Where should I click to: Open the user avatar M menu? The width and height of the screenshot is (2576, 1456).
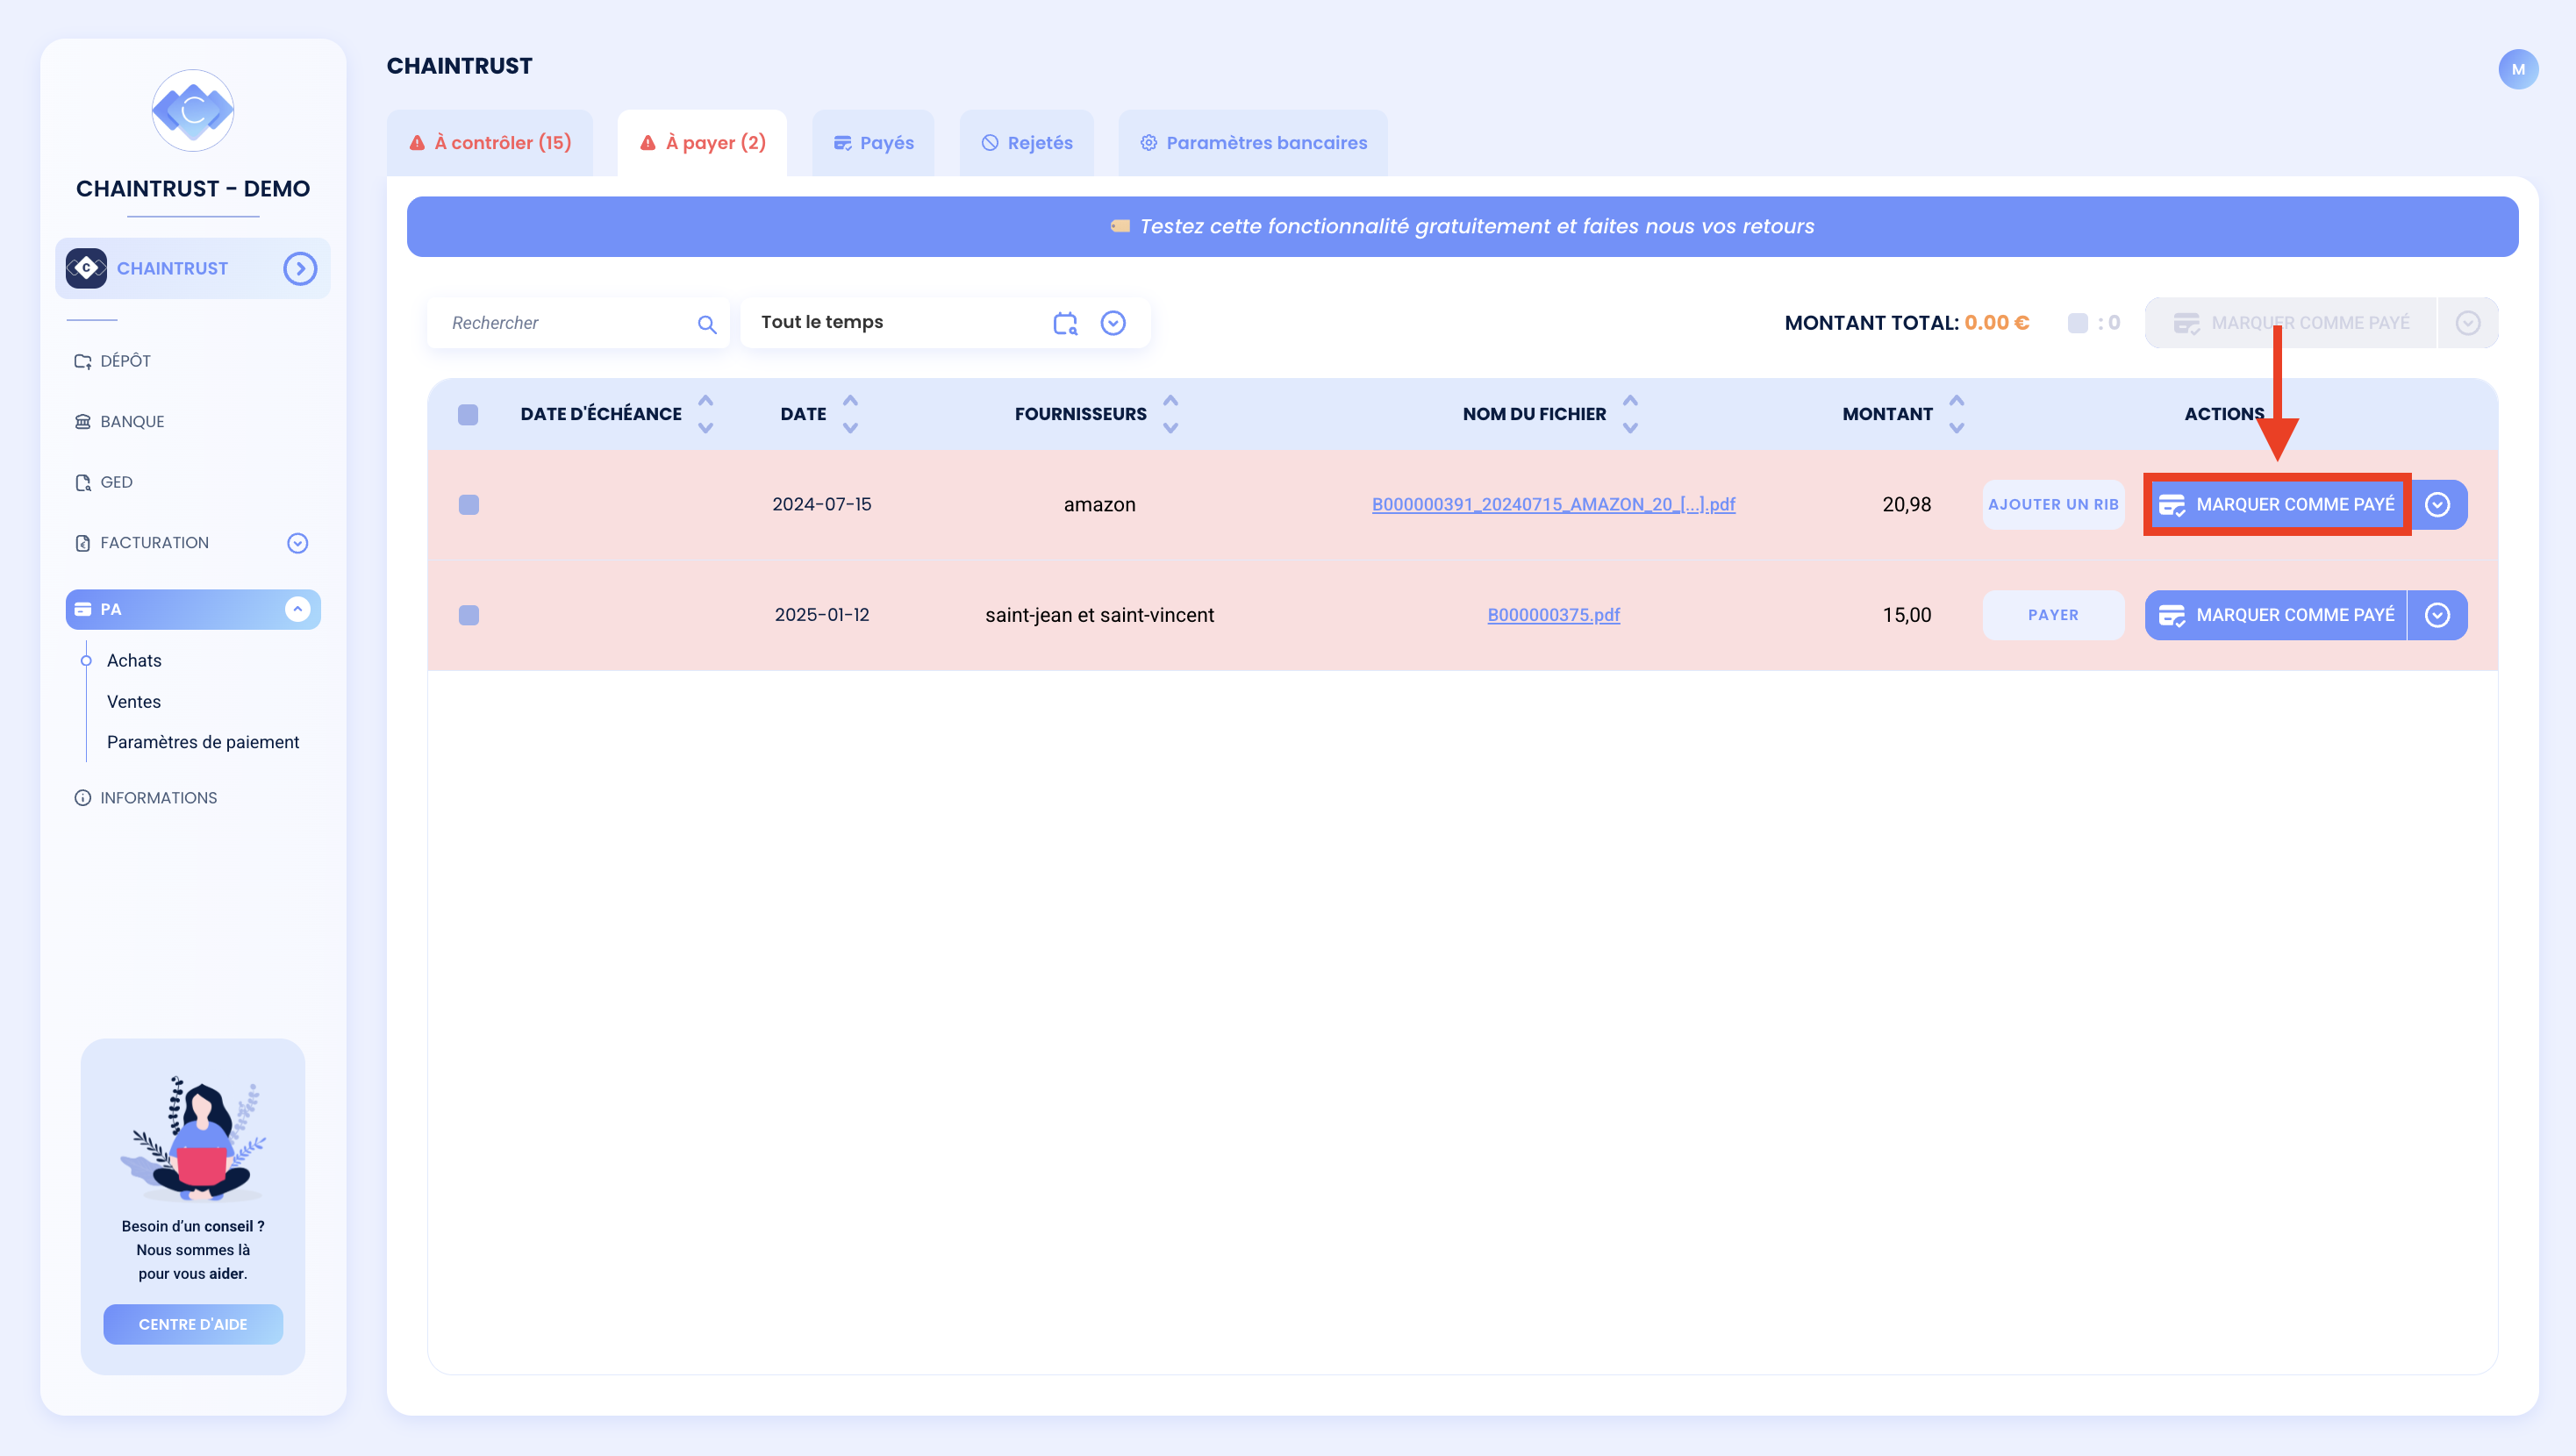pos(2517,69)
